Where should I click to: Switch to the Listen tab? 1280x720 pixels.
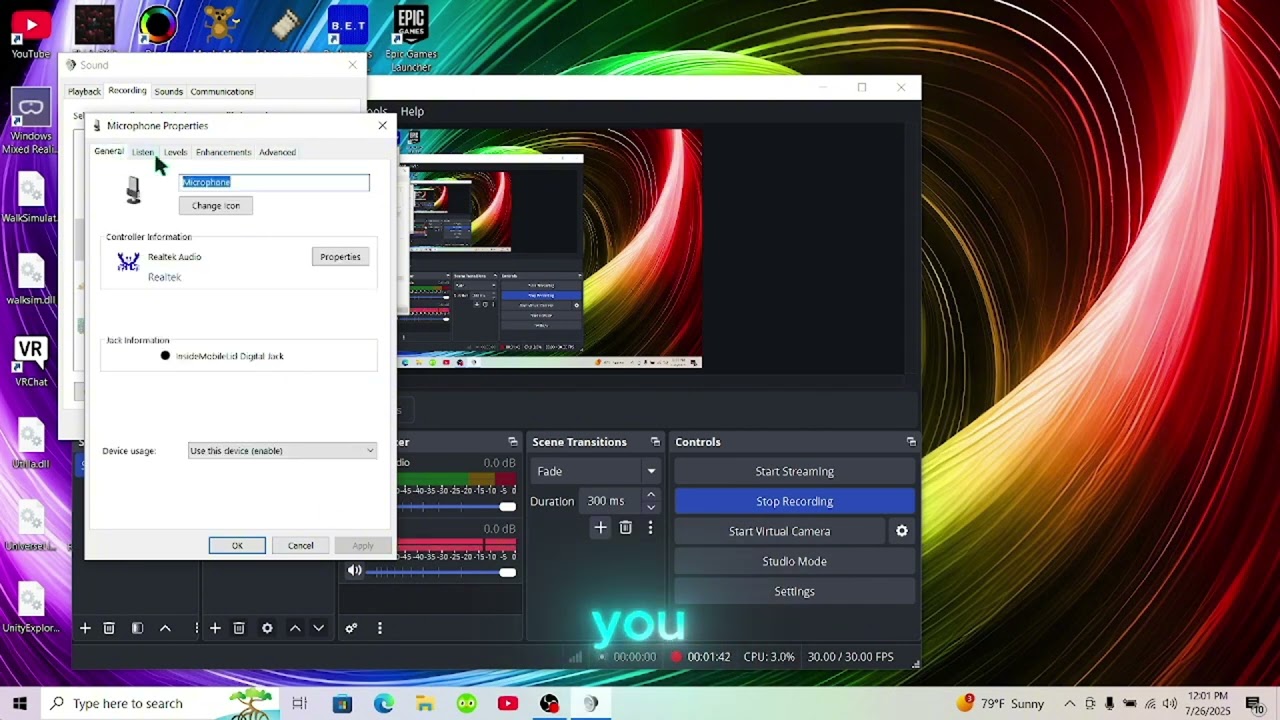click(x=143, y=152)
